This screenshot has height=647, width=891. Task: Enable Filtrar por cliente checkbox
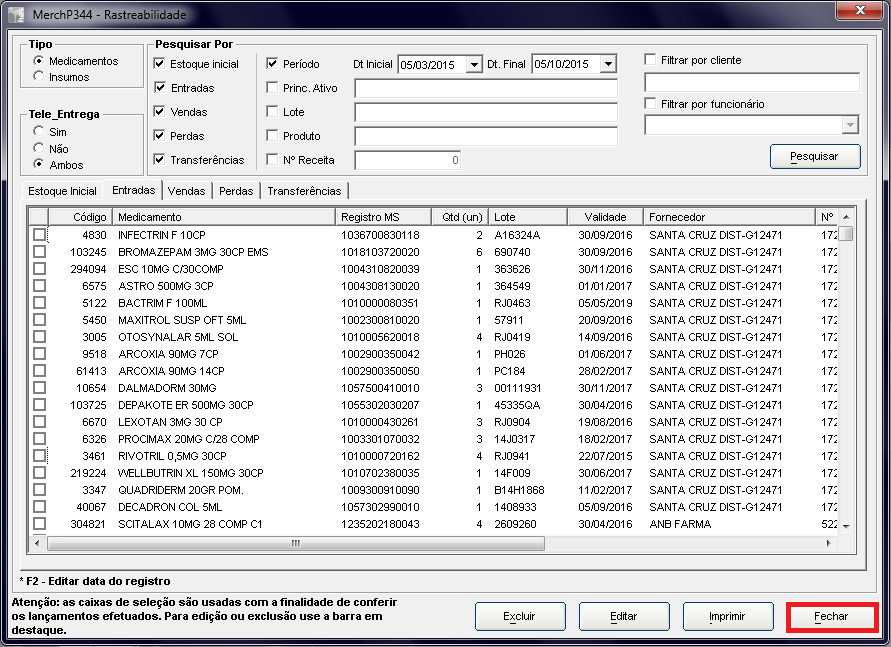(651, 60)
